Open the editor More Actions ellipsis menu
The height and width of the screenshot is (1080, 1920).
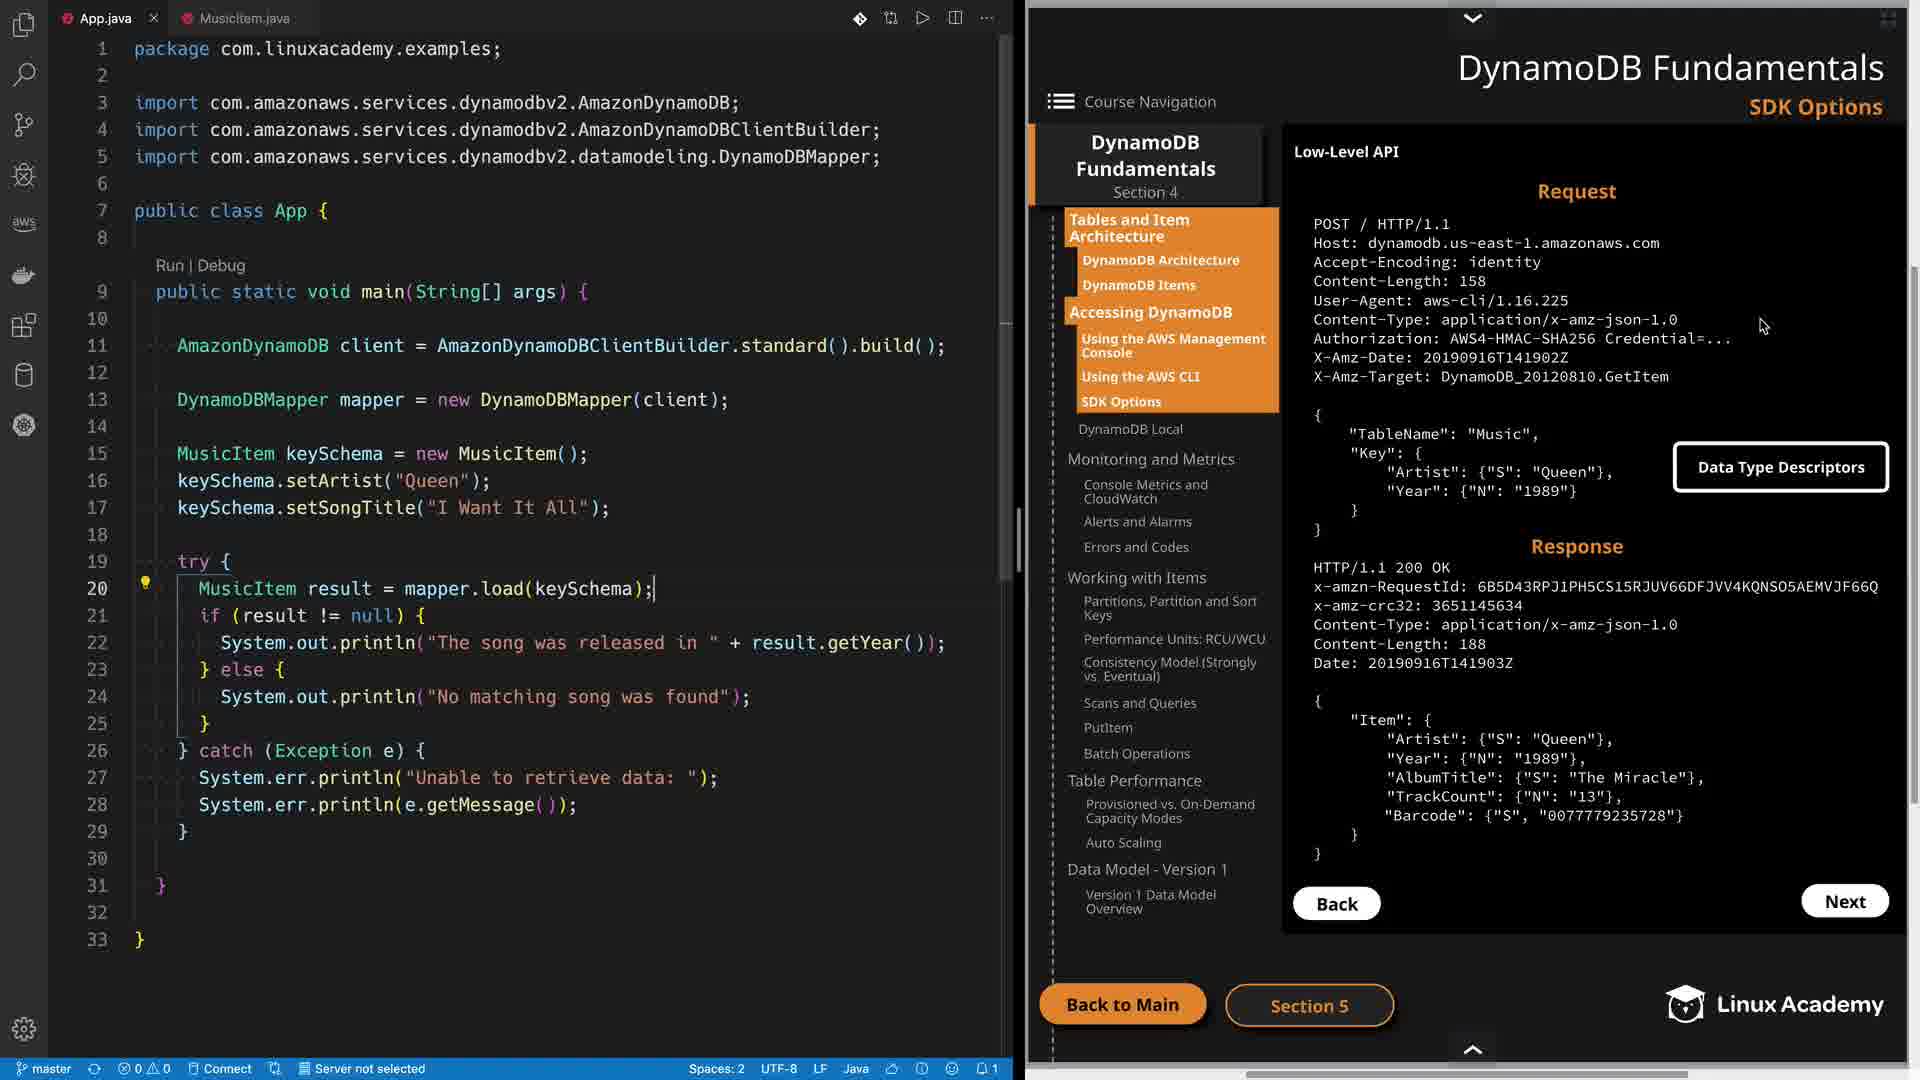pos(987,18)
